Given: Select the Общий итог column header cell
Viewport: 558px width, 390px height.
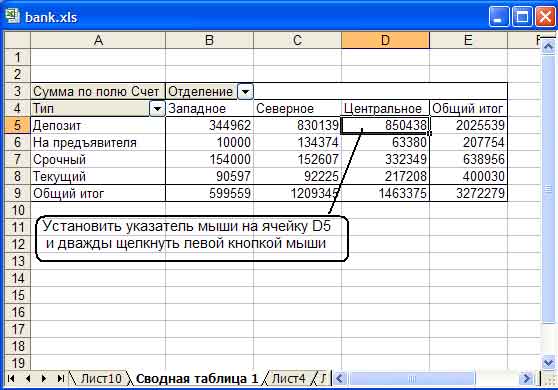Looking at the screenshot, I should pos(468,109).
